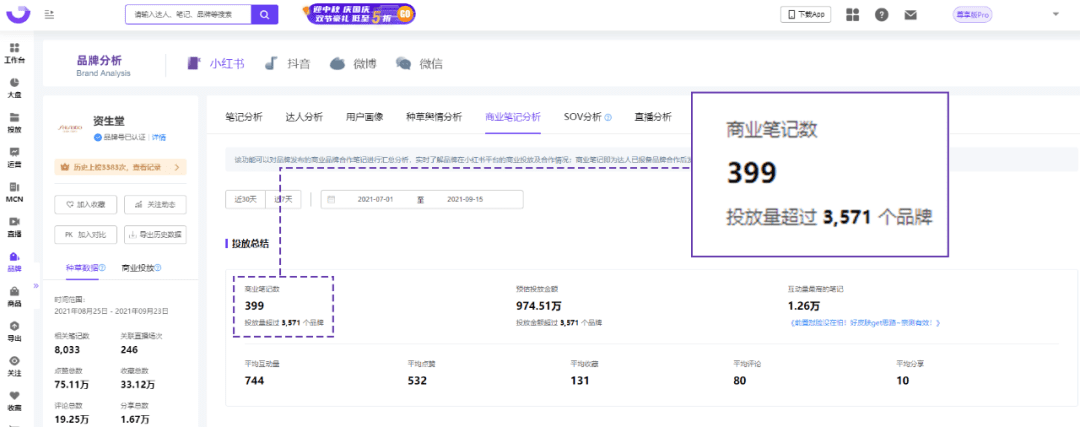
Task: Switch to the 小红书 platform tab
Action: [x=216, y=63]
